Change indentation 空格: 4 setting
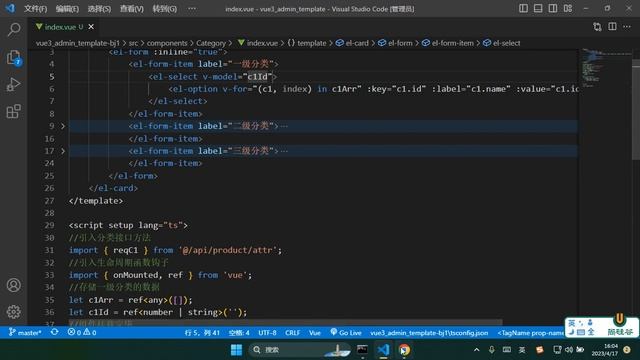Viewport: 640px width, 360px height. coord(239,333)
